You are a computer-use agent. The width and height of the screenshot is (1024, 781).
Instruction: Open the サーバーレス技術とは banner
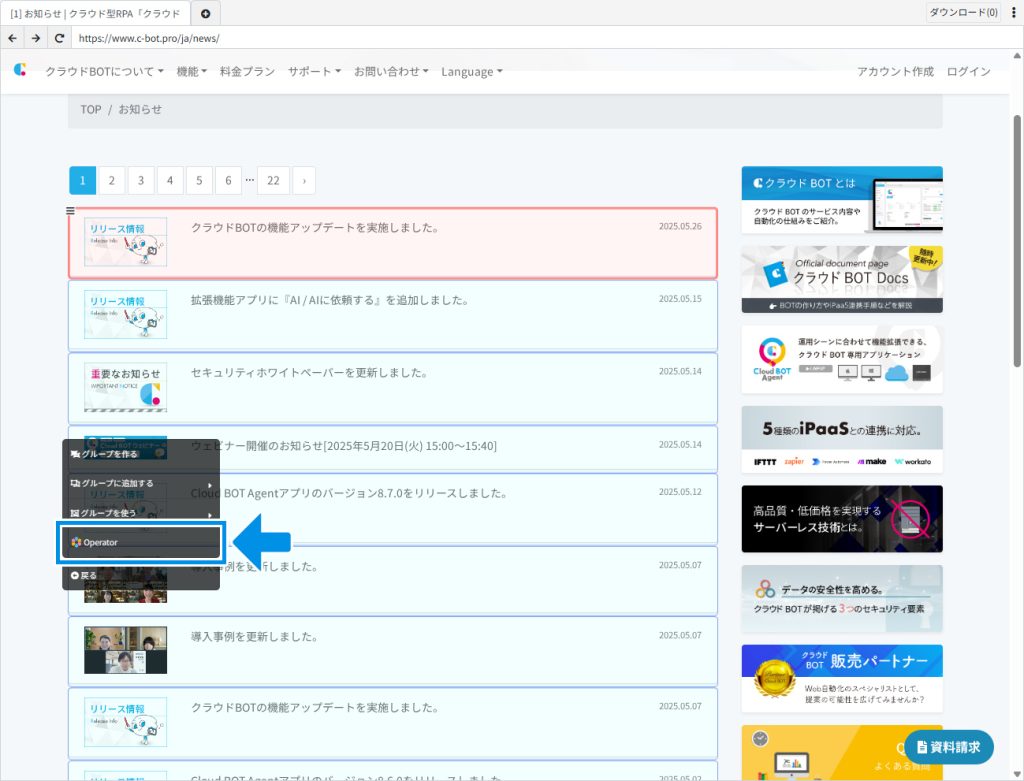[842, 518]
